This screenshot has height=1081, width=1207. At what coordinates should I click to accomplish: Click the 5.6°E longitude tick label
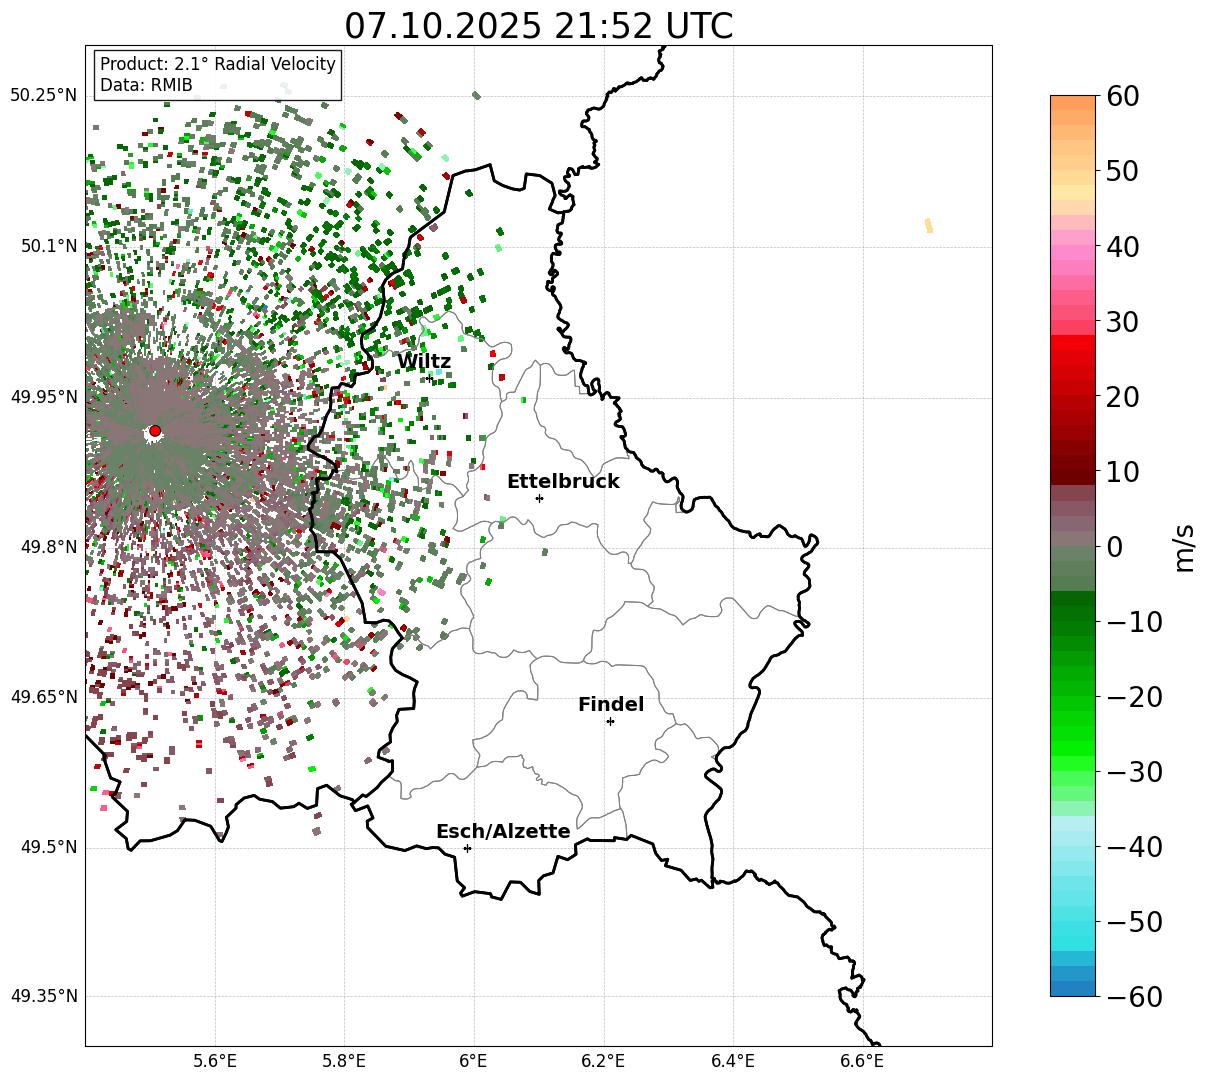[x=215, y=1060]
